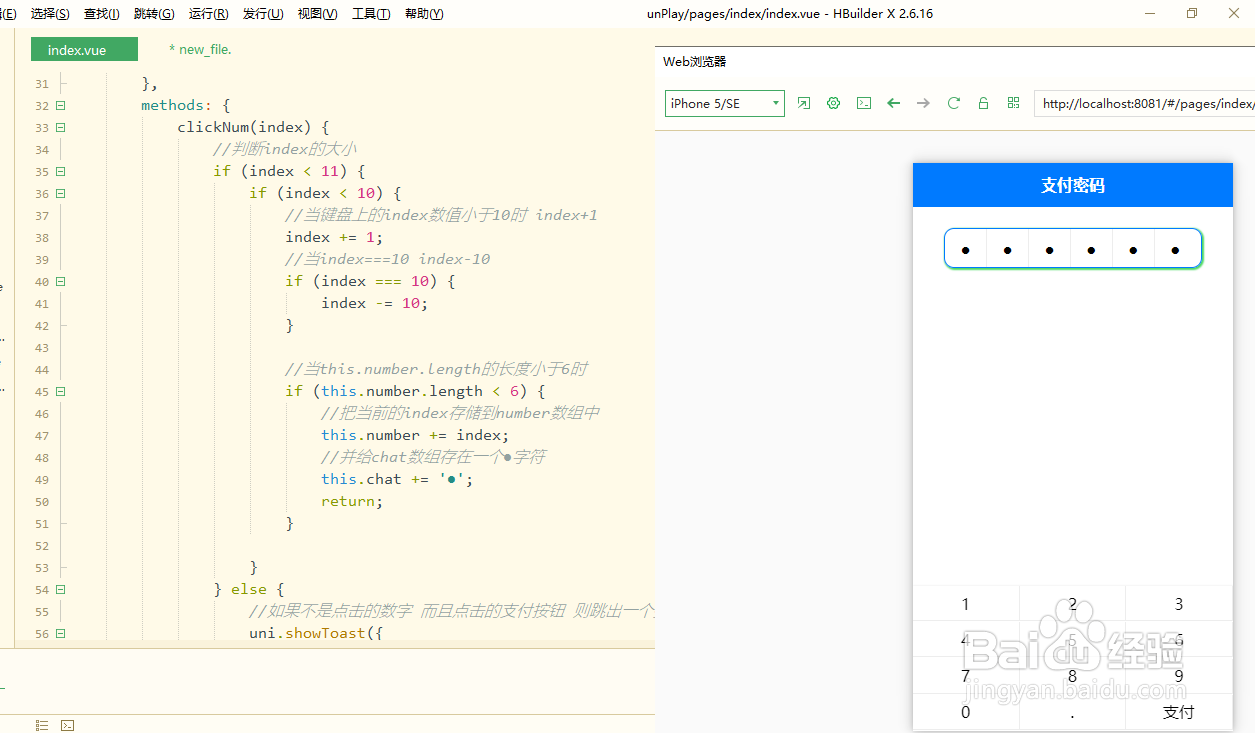Tap the 支付 pay key

point(1179,712)
